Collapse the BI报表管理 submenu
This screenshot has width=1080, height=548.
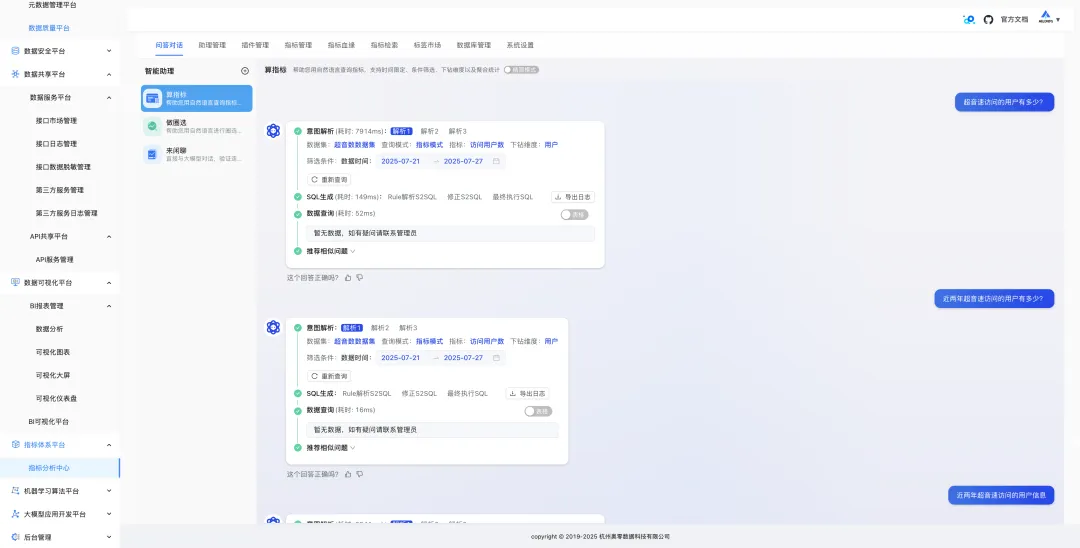[109, 306]
